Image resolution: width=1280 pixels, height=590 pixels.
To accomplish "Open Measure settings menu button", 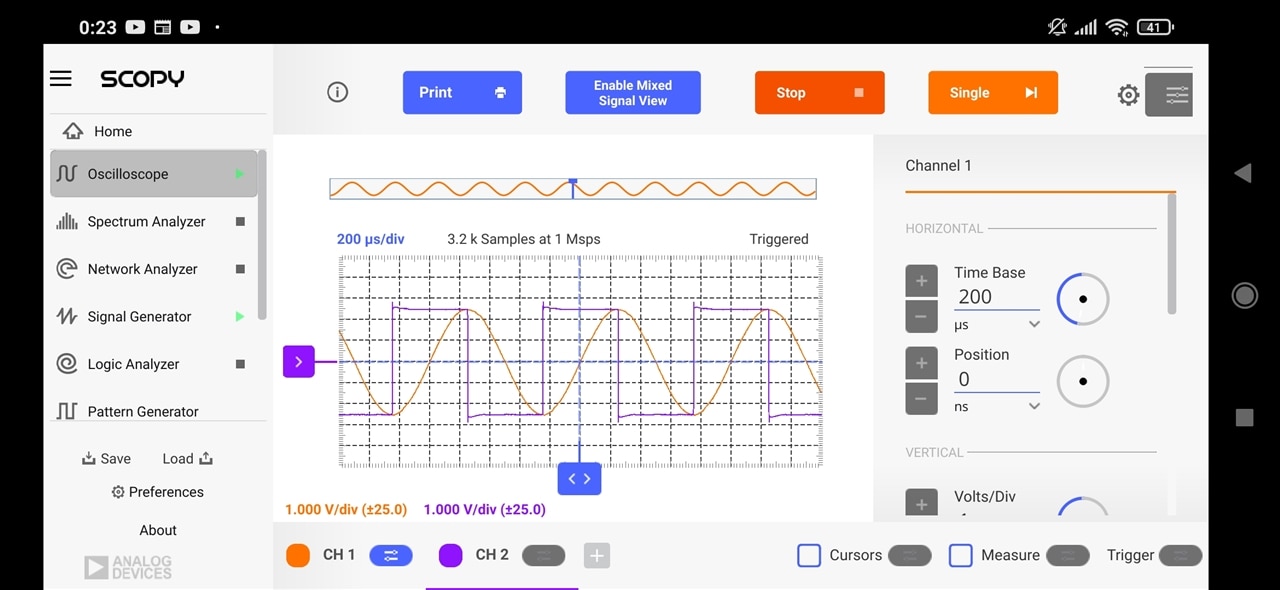I will [x=1068, y=555].
